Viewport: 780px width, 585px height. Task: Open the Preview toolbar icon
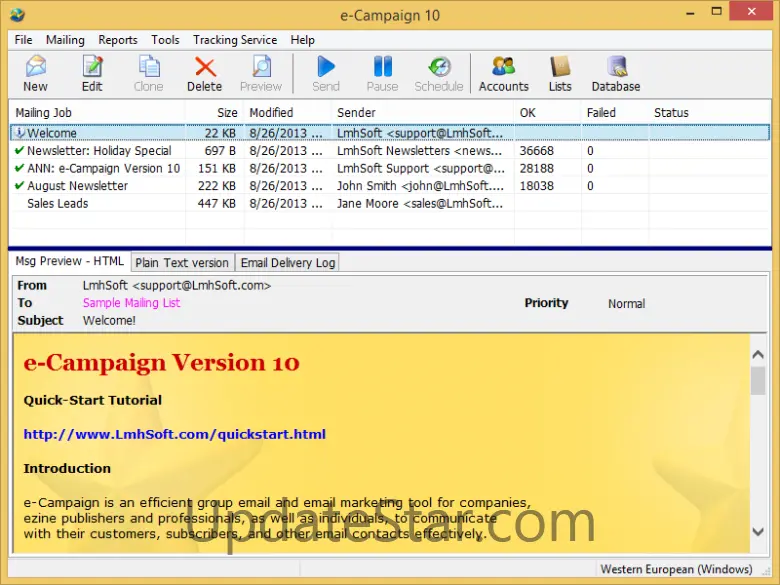[x=261, y=74]
